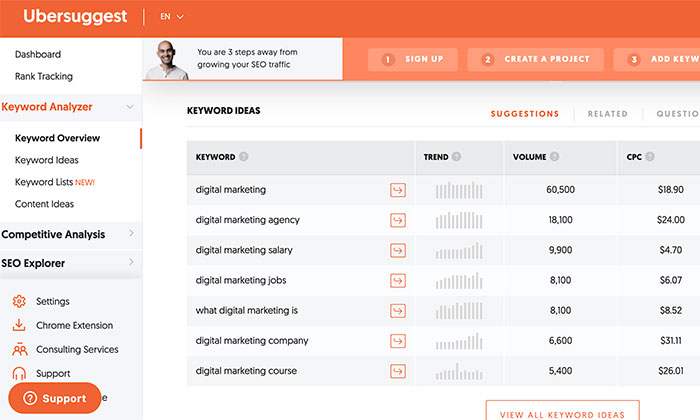Click the keyword 'digital marketing company'
The height and width of the screenshot is (420, 700).
point(252,341)
